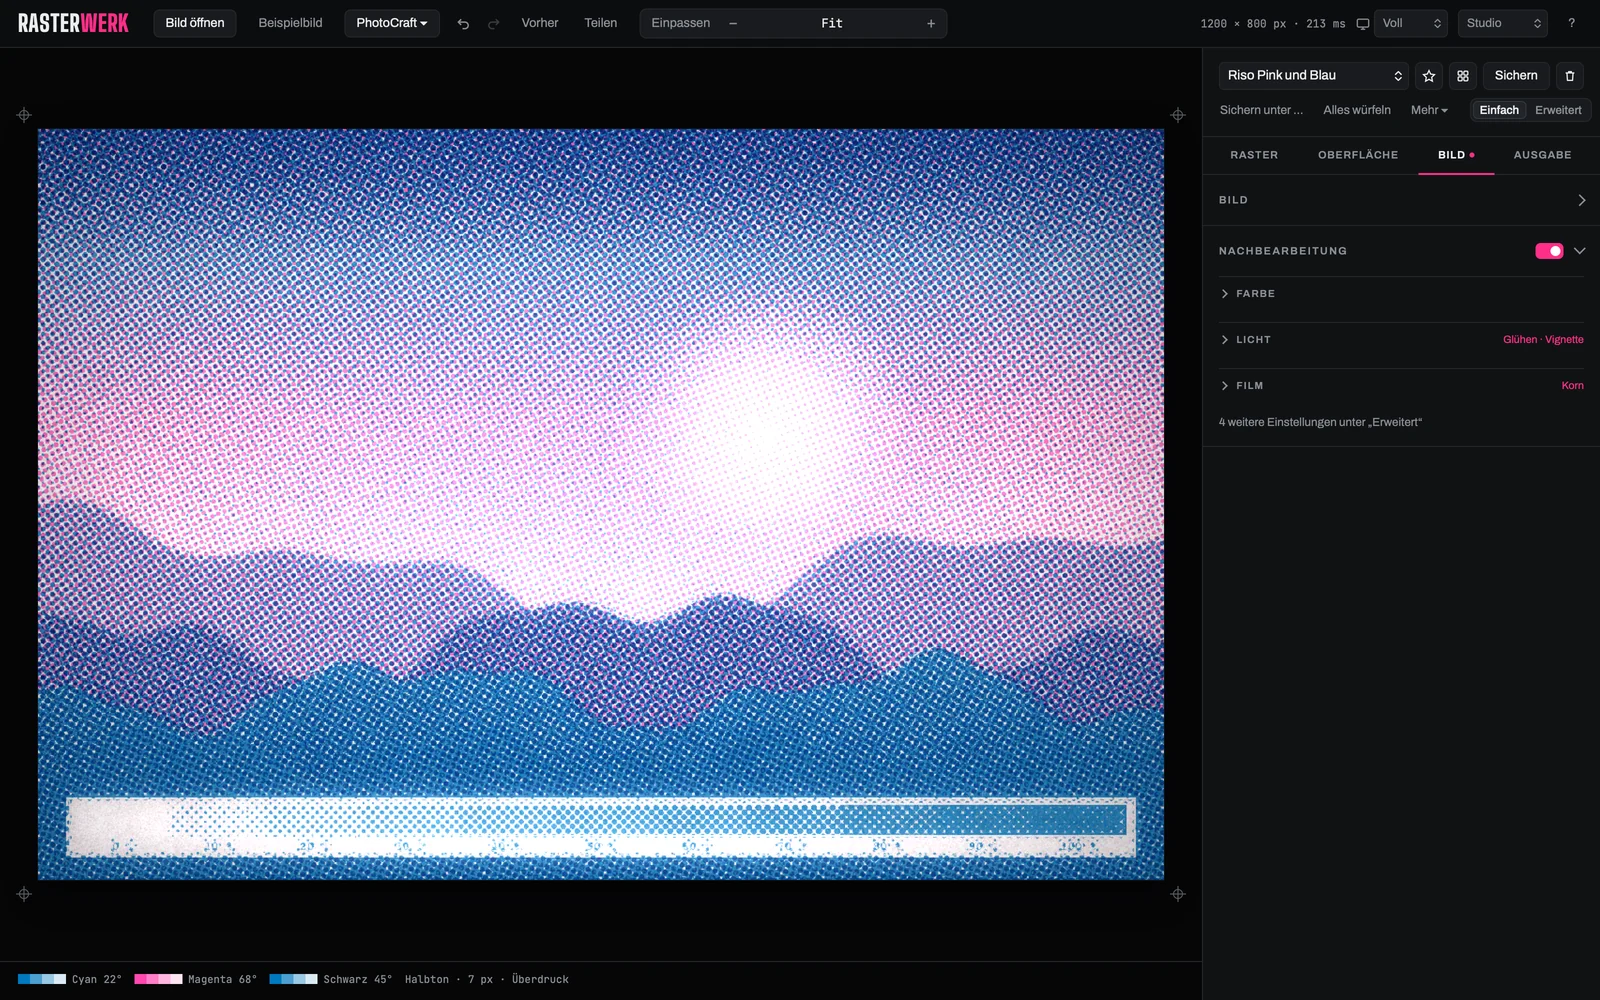Open the preset grid browser icon
1600x1000 pixels.
(x=1463, y=76)
